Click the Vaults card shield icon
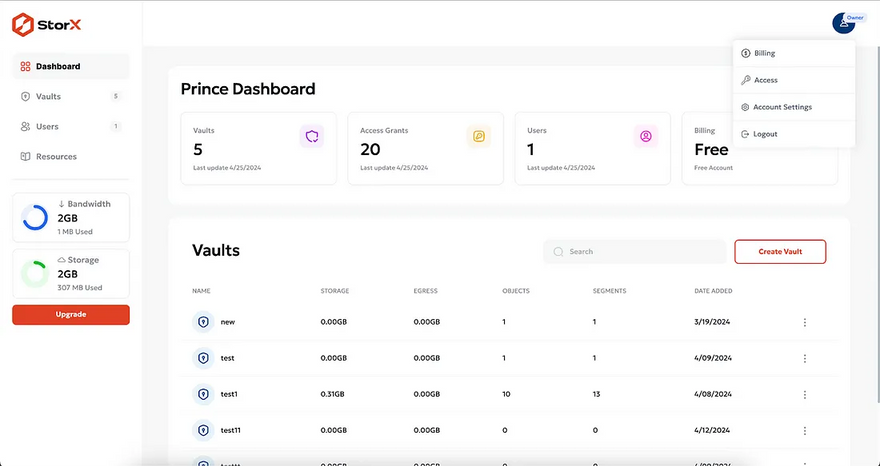Image resolution: width=880 pixels, height=466 pixels. pyautogui.click(x=312, y=136)
